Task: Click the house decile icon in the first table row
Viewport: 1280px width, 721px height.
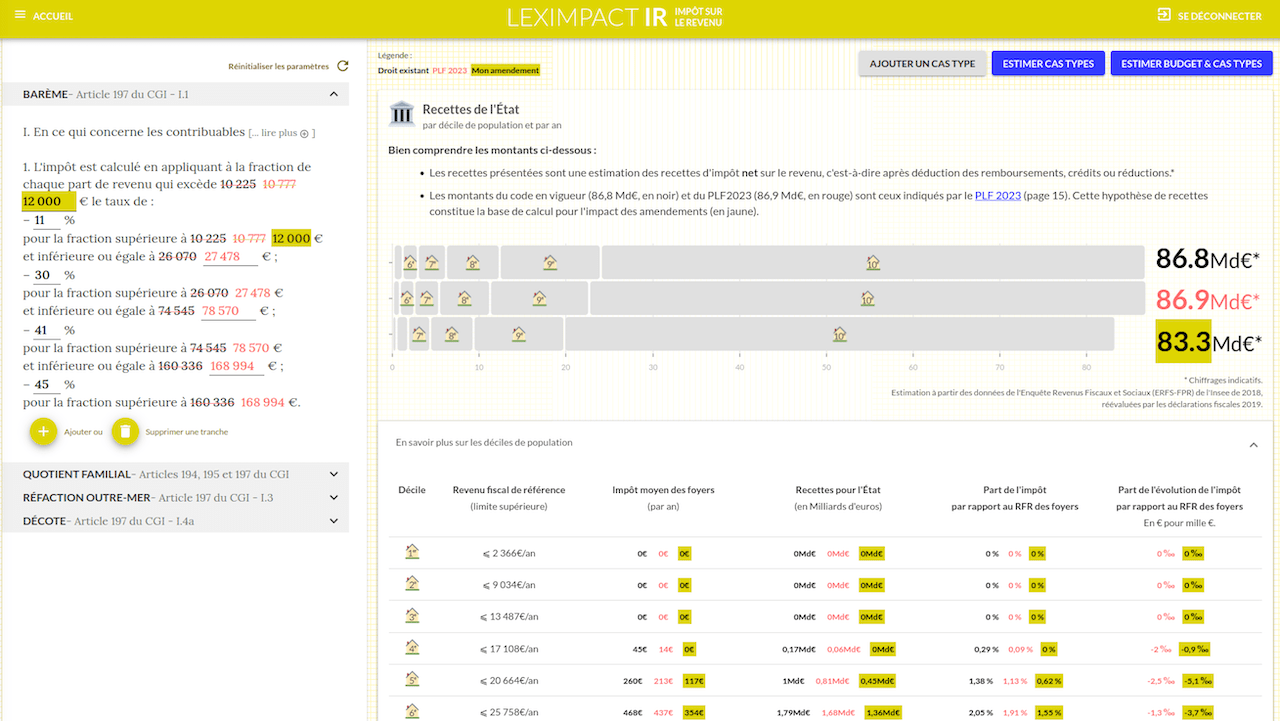Action: 411,551
